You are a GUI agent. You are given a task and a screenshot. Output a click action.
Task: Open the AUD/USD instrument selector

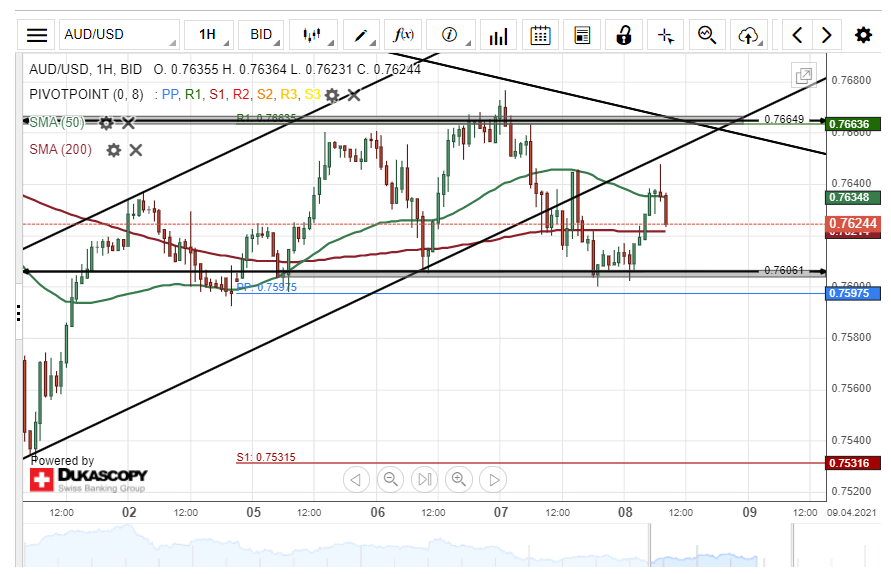point(119,35)
